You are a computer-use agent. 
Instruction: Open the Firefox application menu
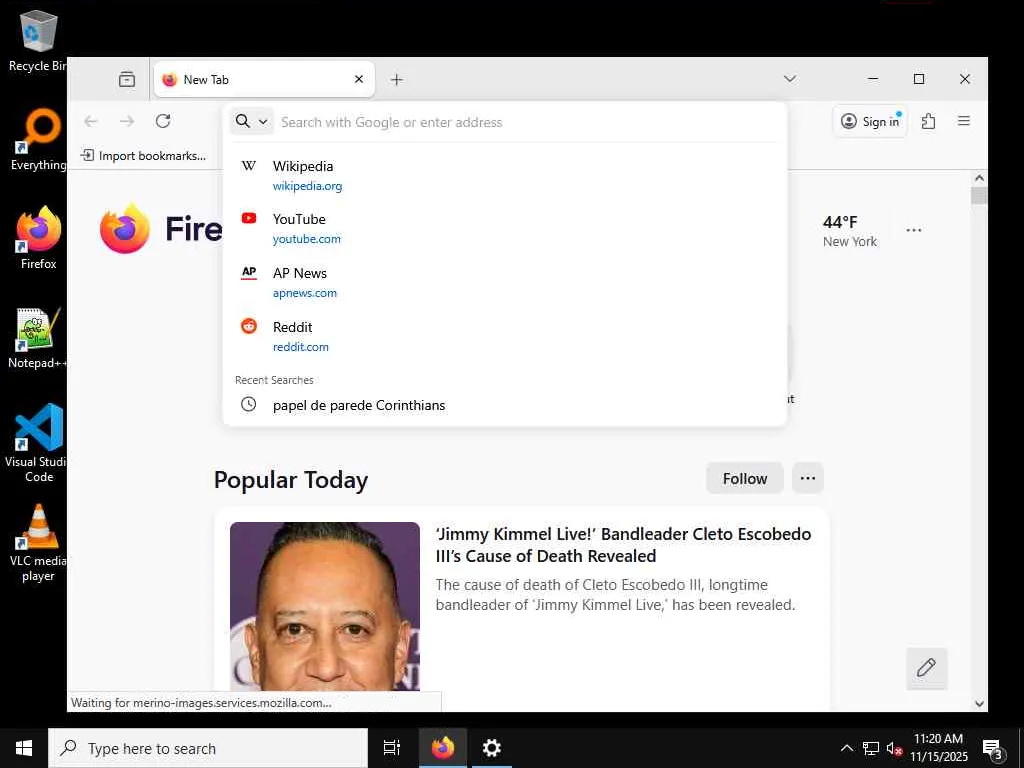[963, 121]
